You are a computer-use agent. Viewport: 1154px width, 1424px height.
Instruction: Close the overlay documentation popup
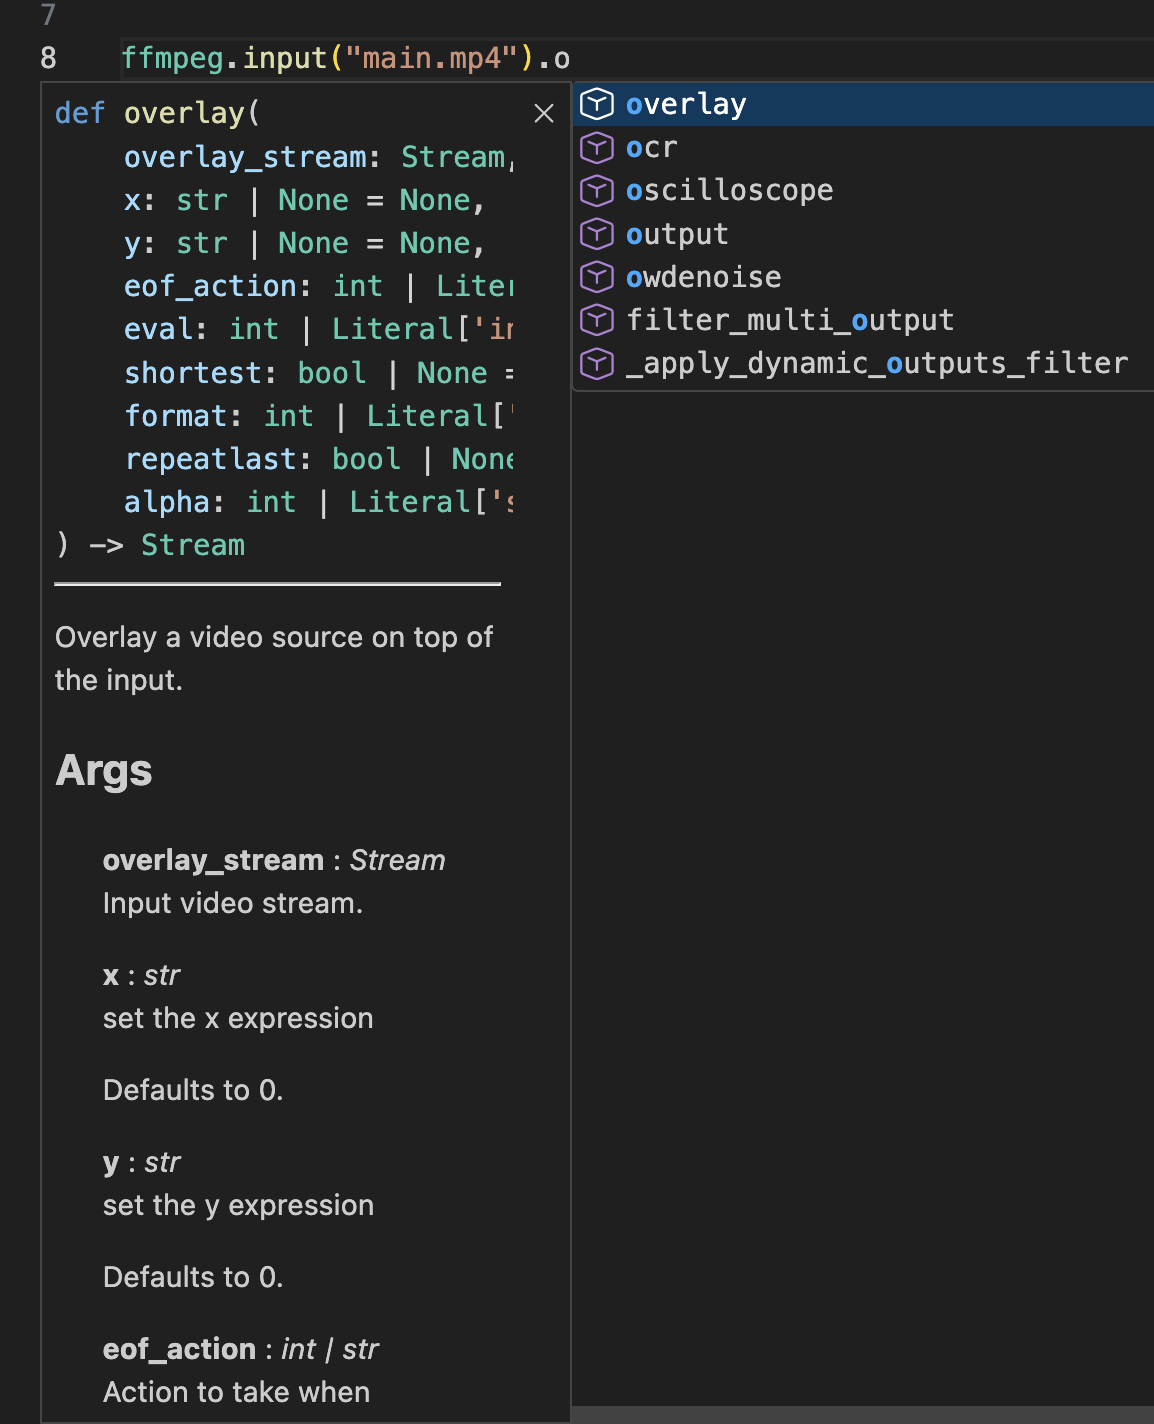(544, 113)
